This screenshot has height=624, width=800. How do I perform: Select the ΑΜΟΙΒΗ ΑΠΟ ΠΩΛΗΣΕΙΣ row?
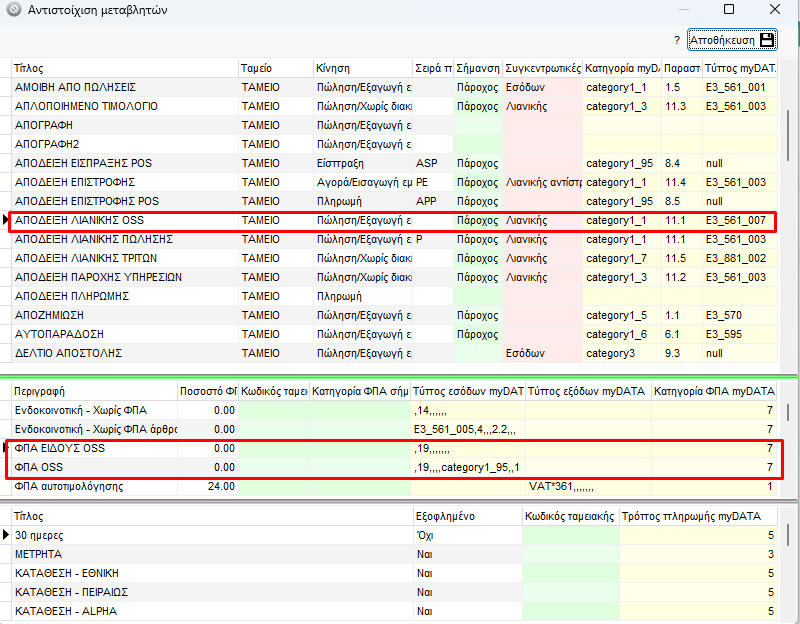click(x=120, y=87)
